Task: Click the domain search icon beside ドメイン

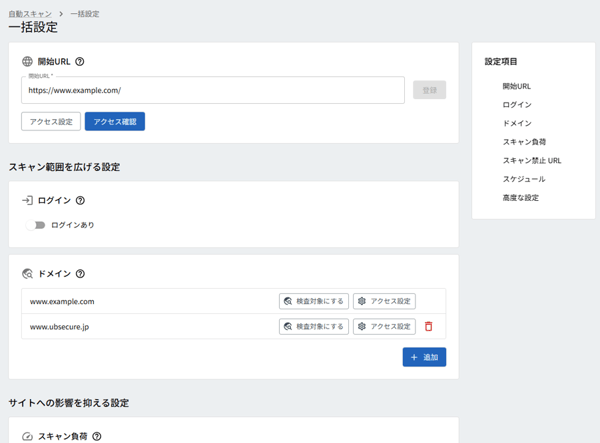Action: [28, 274]
